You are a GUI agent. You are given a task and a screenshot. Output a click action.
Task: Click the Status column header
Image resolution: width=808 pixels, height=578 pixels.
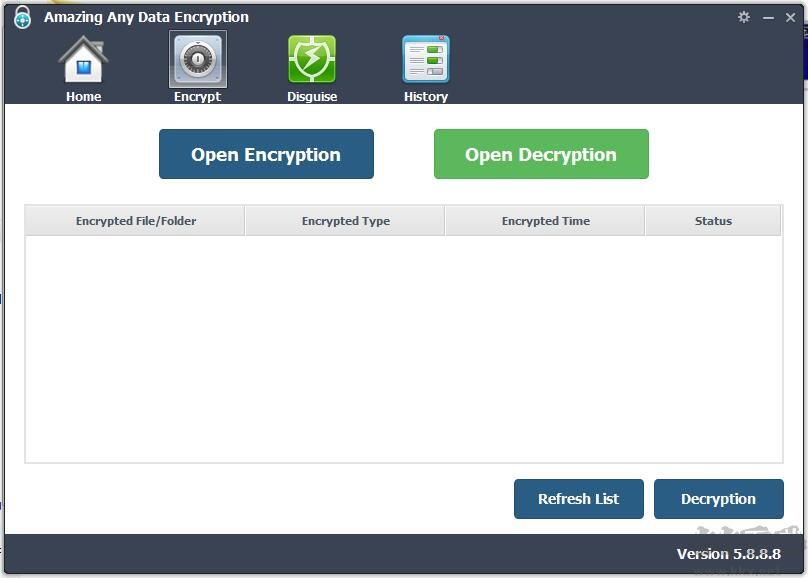click(713, 220)
